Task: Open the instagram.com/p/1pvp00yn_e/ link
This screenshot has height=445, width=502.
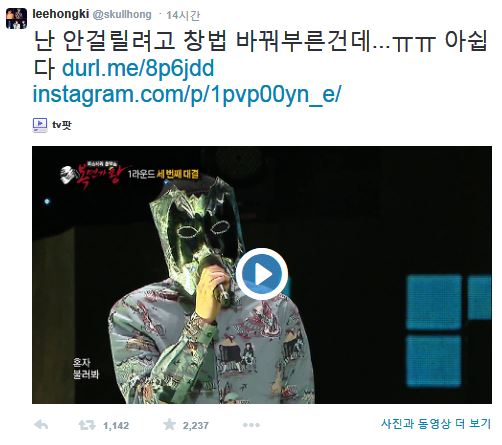Action: point(187,95)
